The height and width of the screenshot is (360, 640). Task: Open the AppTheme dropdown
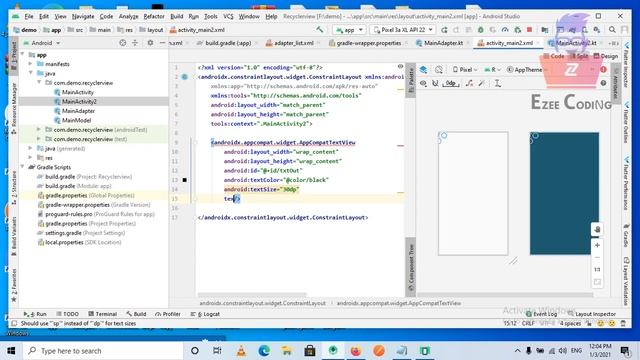pyautogui.click(x=526, y=70)
